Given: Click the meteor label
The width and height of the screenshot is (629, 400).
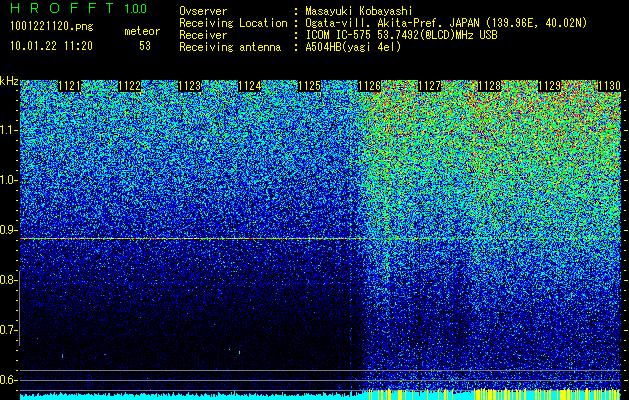Looking at the screenshot, I should point(142,31).
